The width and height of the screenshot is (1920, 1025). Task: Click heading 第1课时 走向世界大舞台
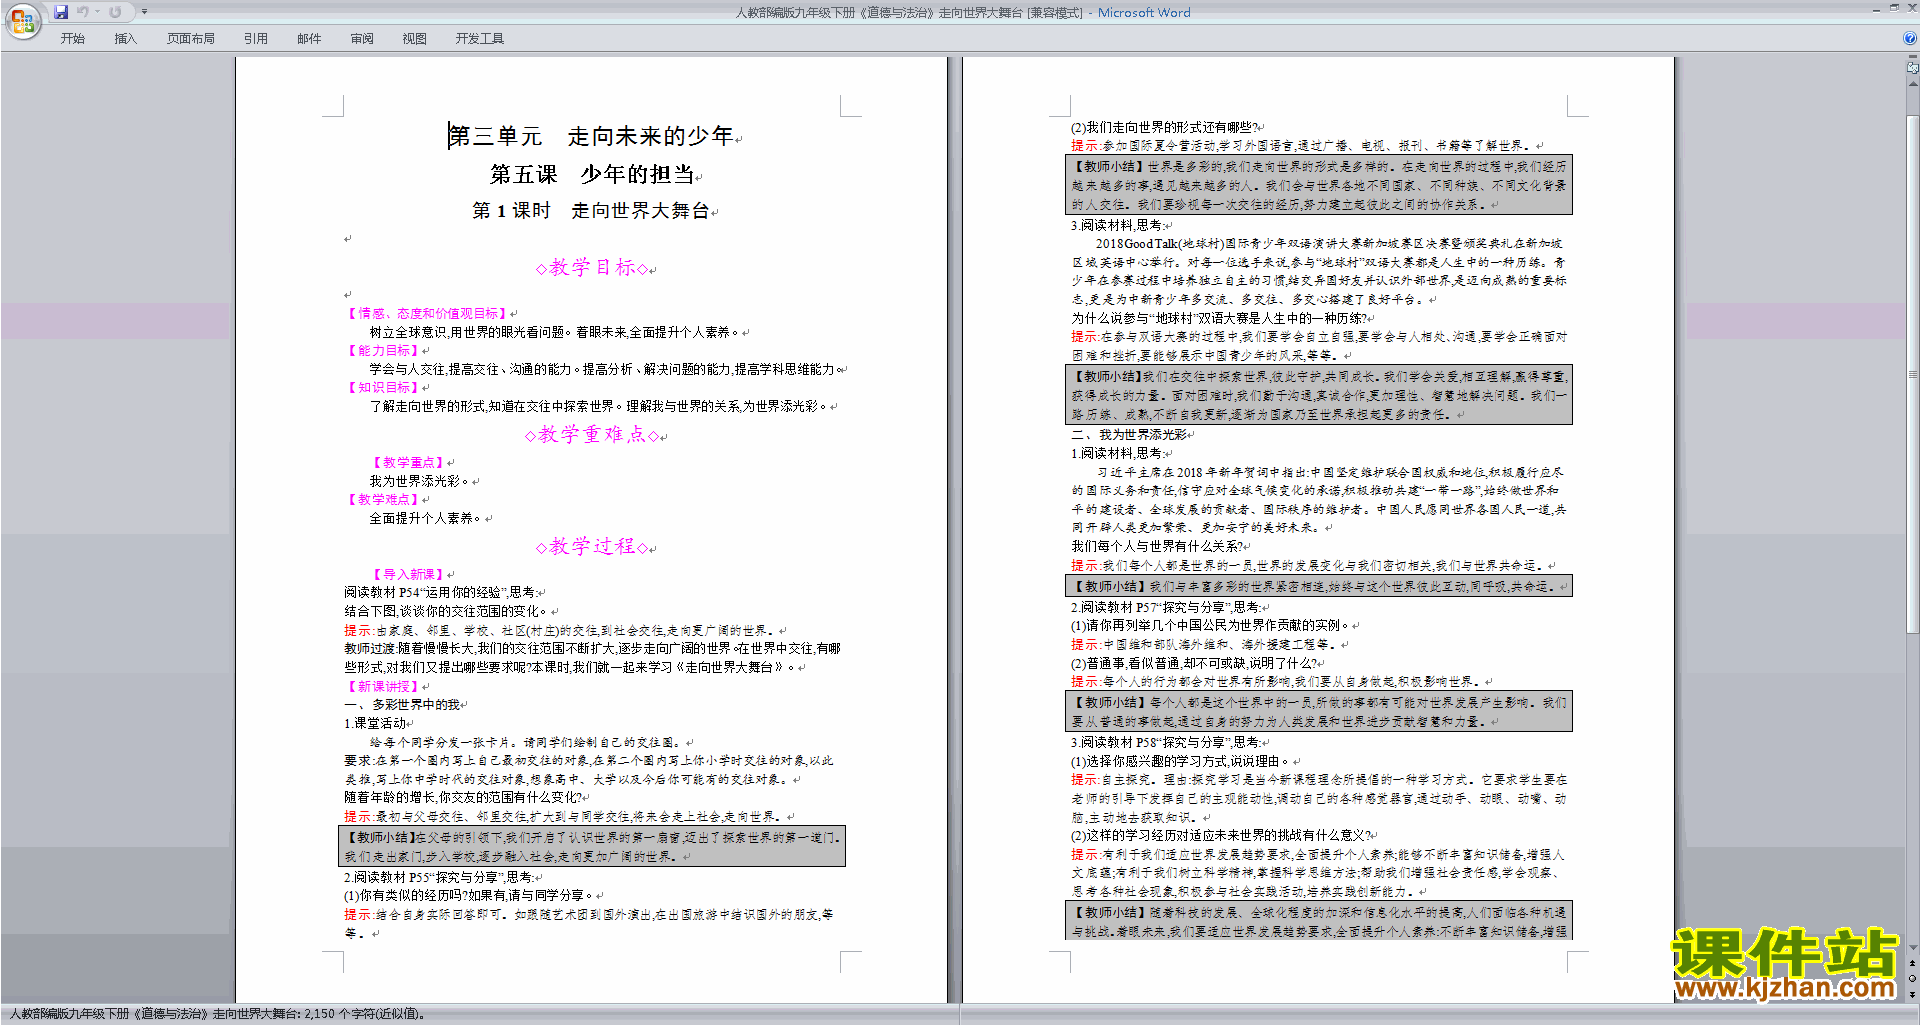(x=591, y=211)
